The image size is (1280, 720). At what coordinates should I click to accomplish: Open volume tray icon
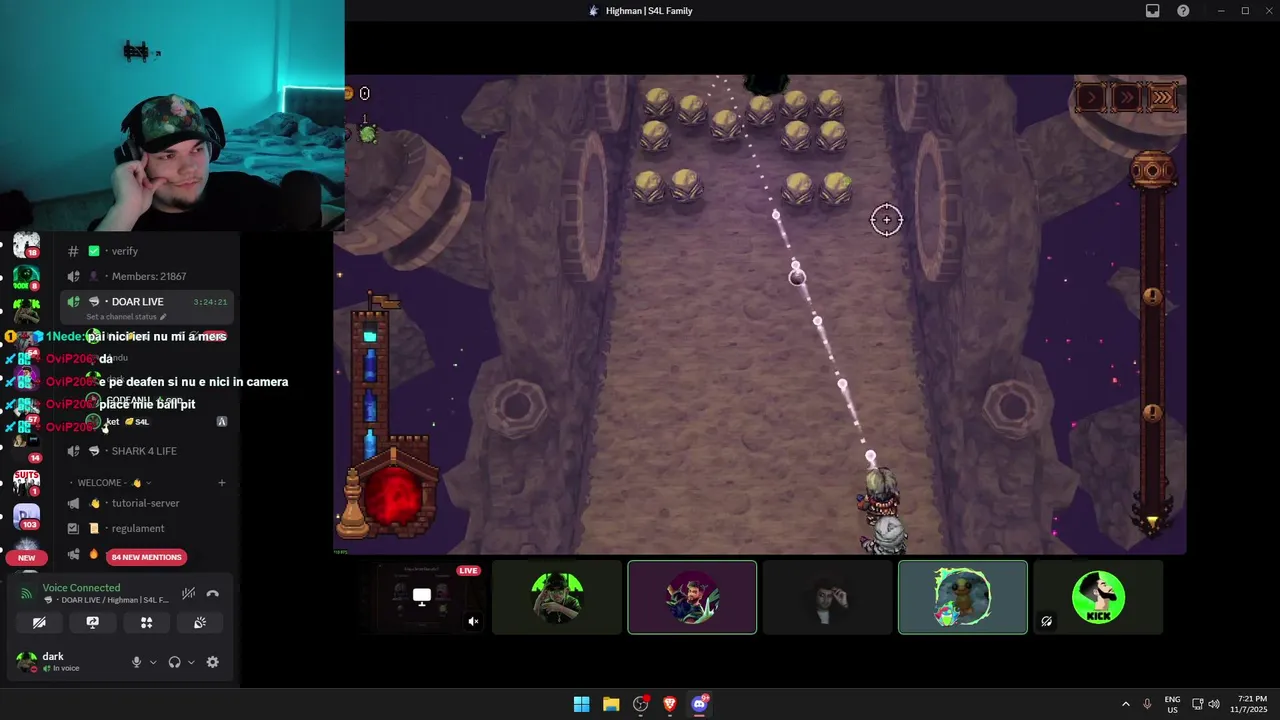(x=1214, y=704)
